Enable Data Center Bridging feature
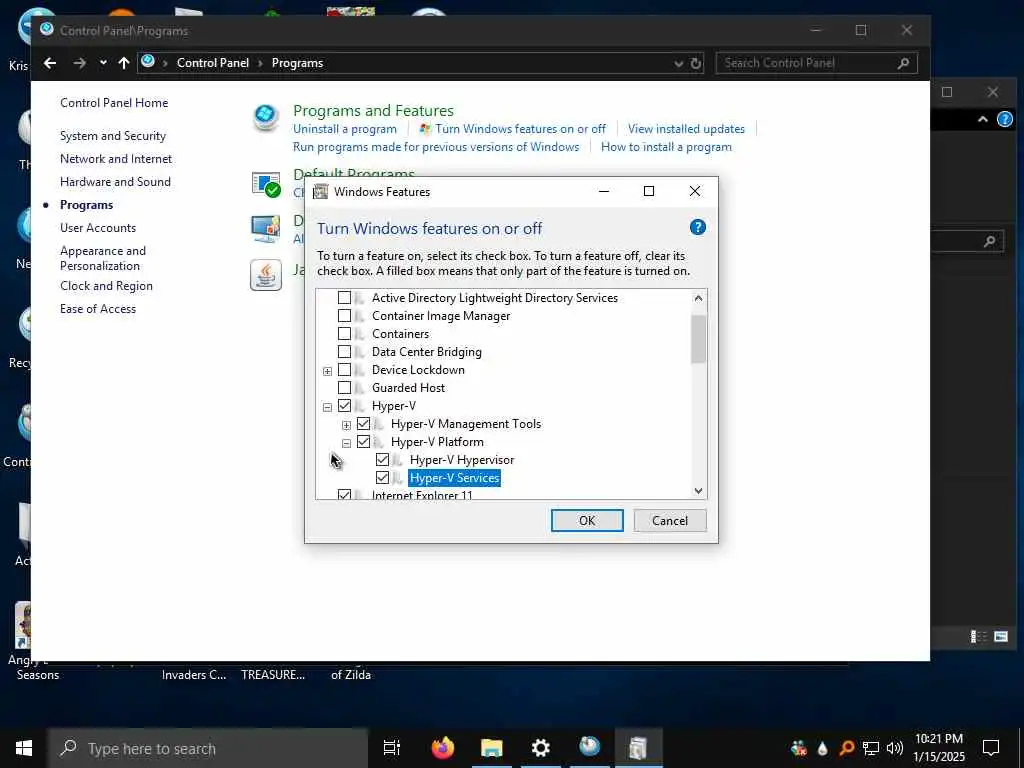 point(344,351)
